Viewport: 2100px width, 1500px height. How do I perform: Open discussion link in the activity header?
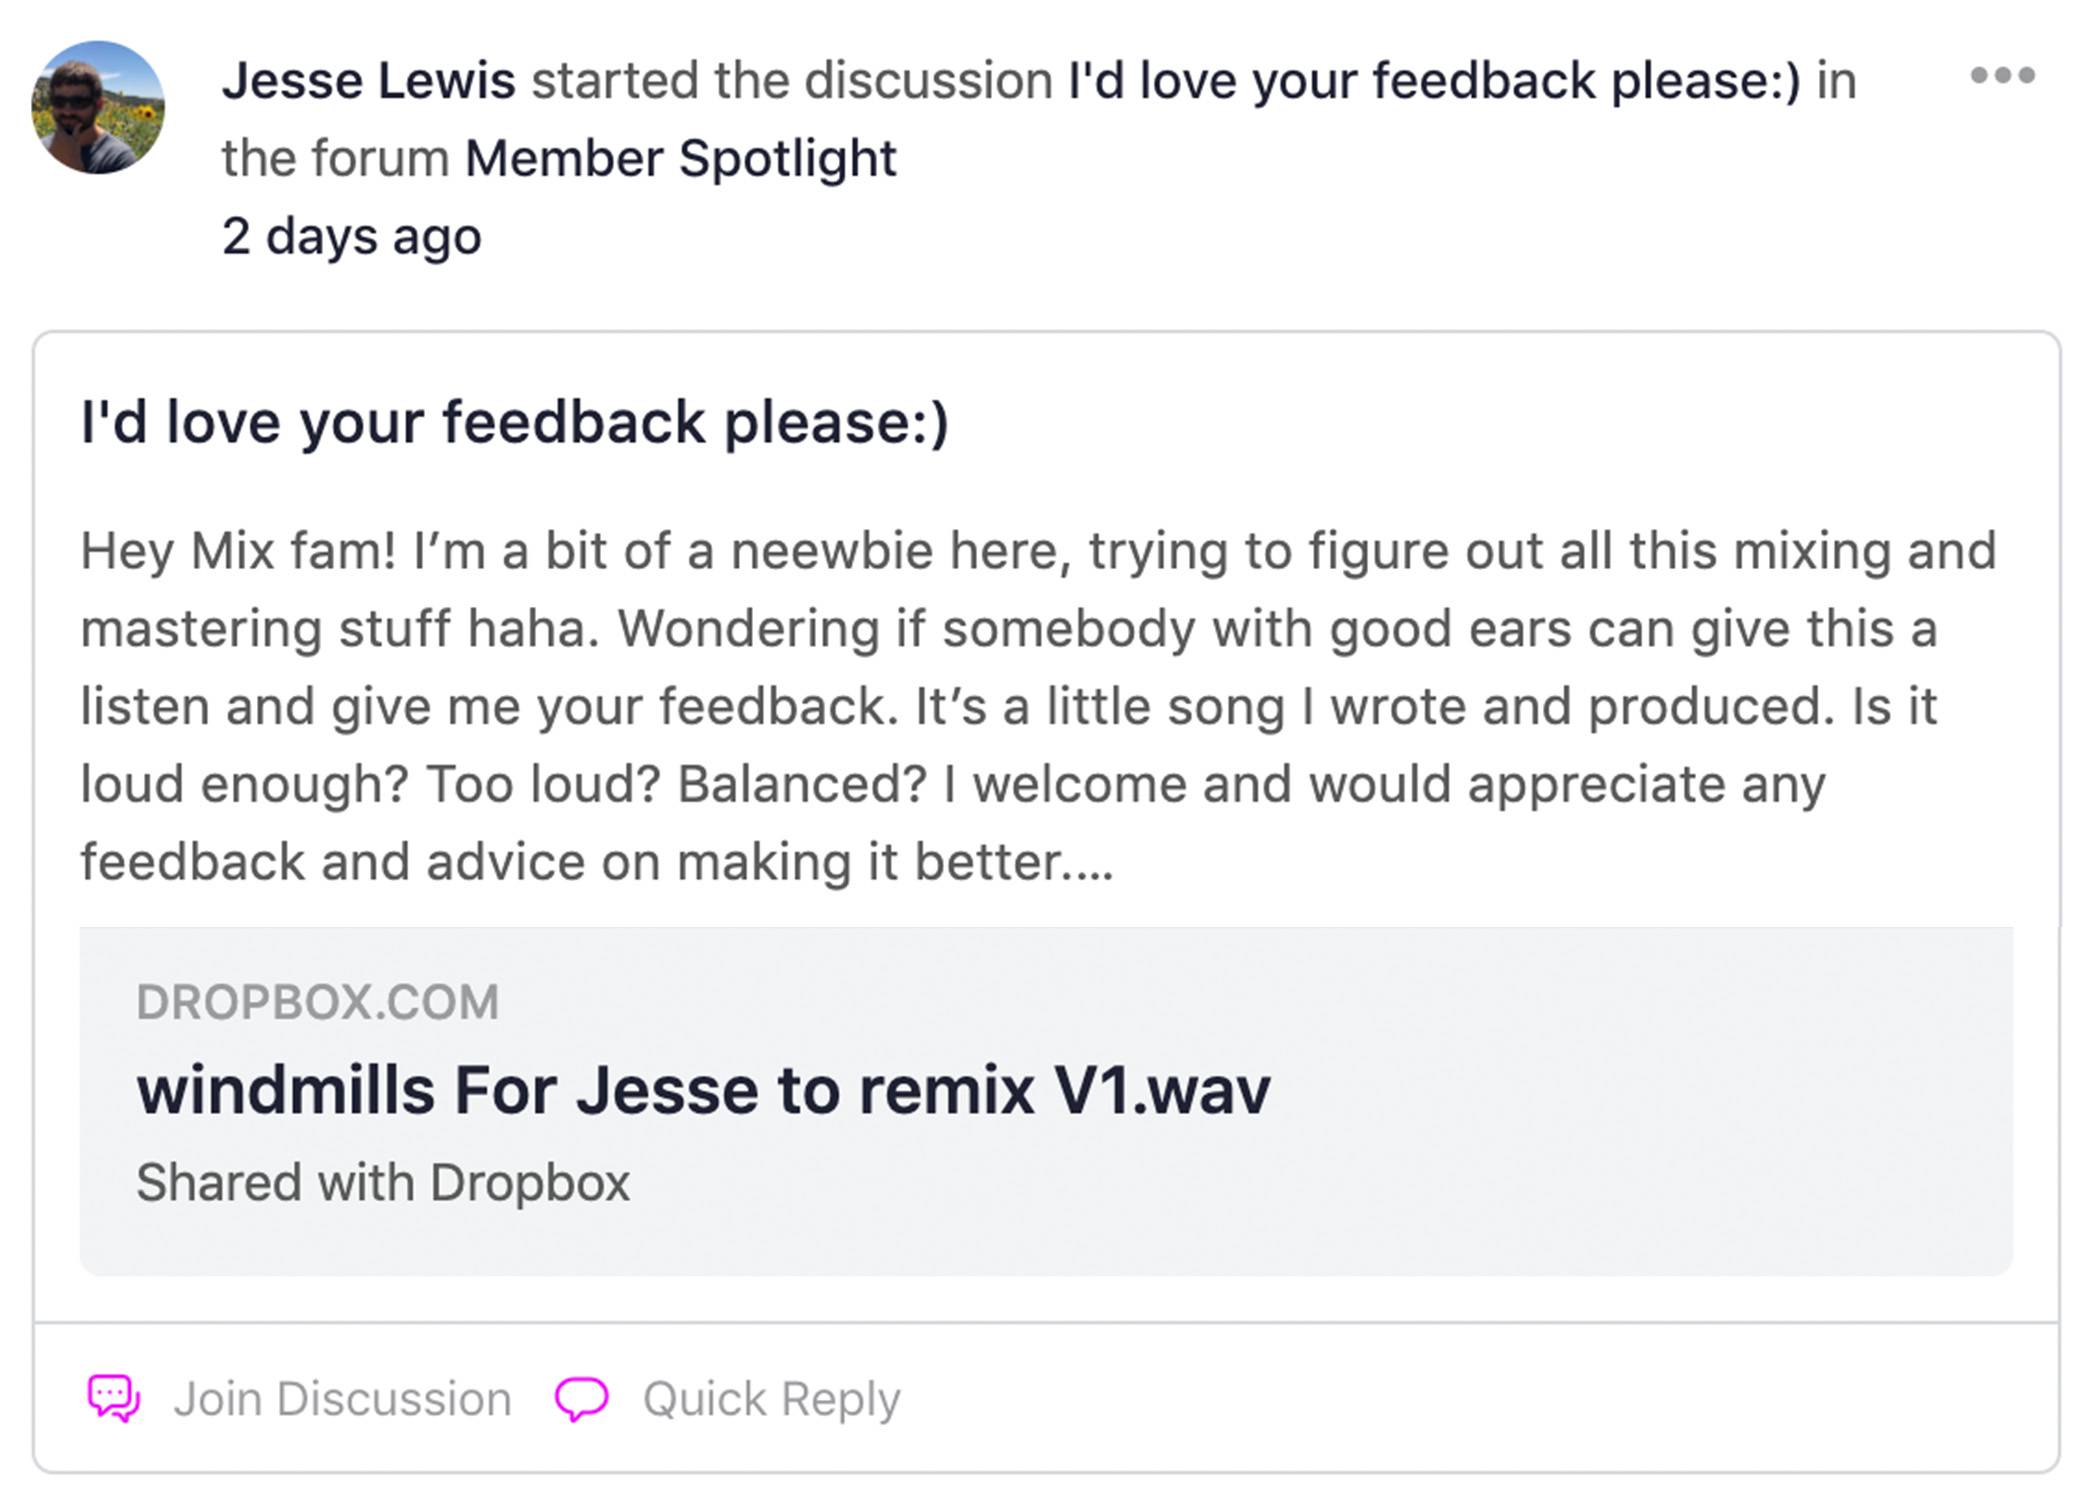pyautogui.click(x=1434, y=80)
